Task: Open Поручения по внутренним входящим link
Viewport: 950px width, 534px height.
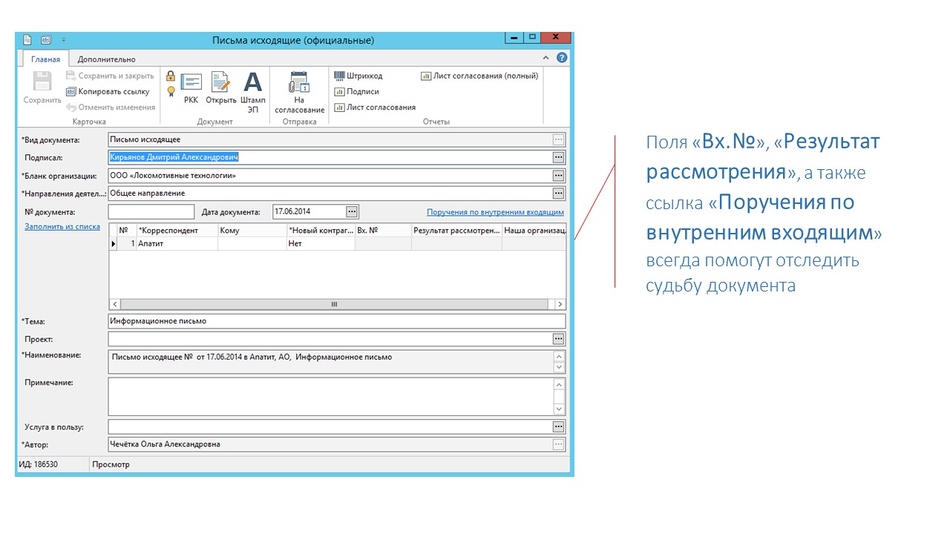Action: click(495, 212)
